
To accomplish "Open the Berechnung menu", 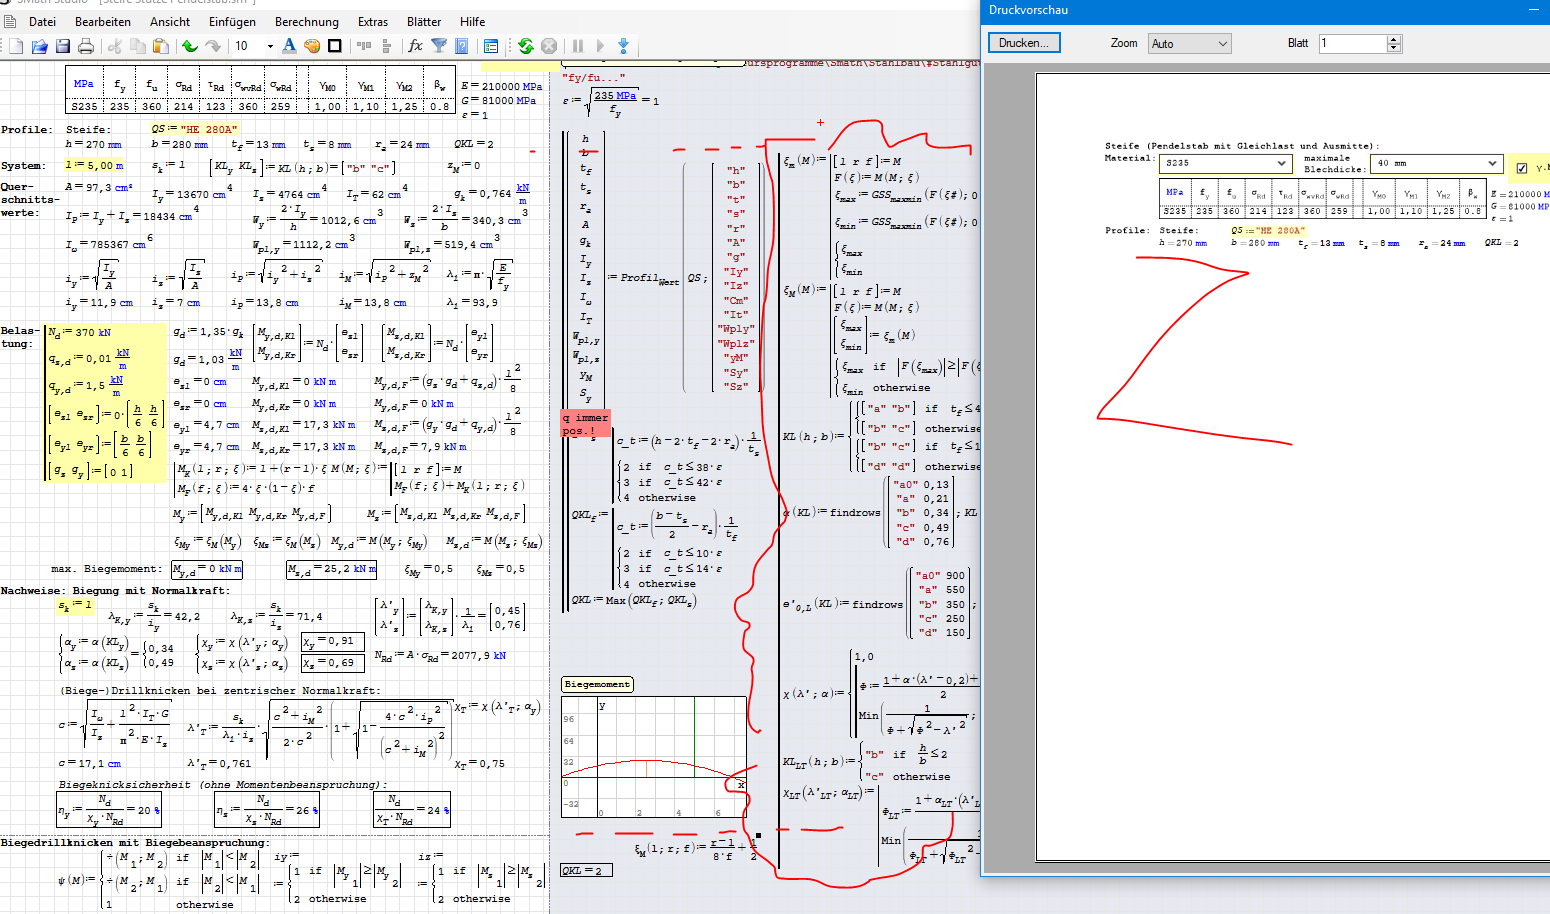I will coord(306,22).
